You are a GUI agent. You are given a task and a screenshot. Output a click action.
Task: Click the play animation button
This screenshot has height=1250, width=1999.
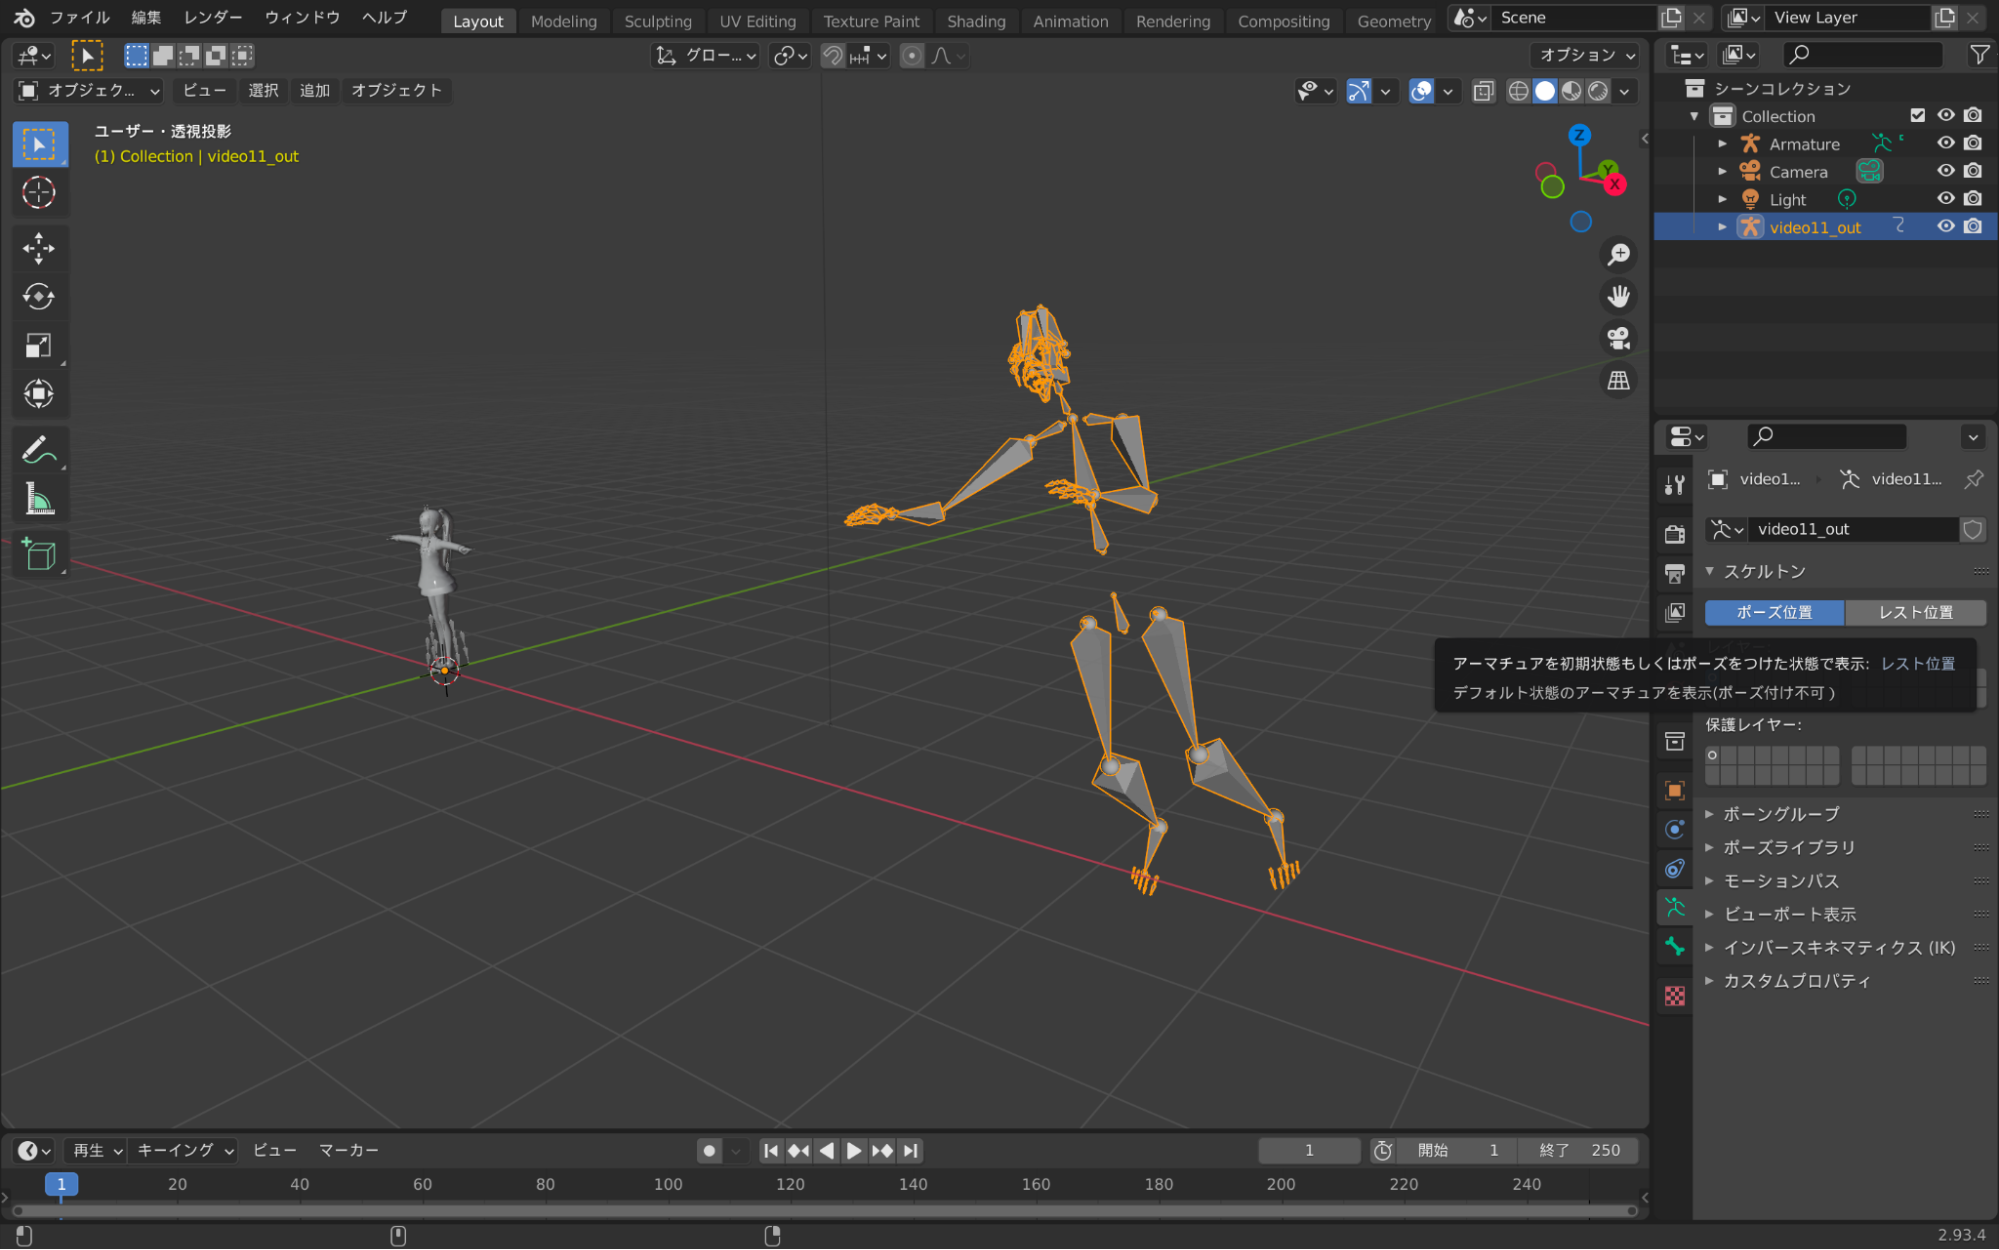pyautogui.click(x=853, y=1151)
